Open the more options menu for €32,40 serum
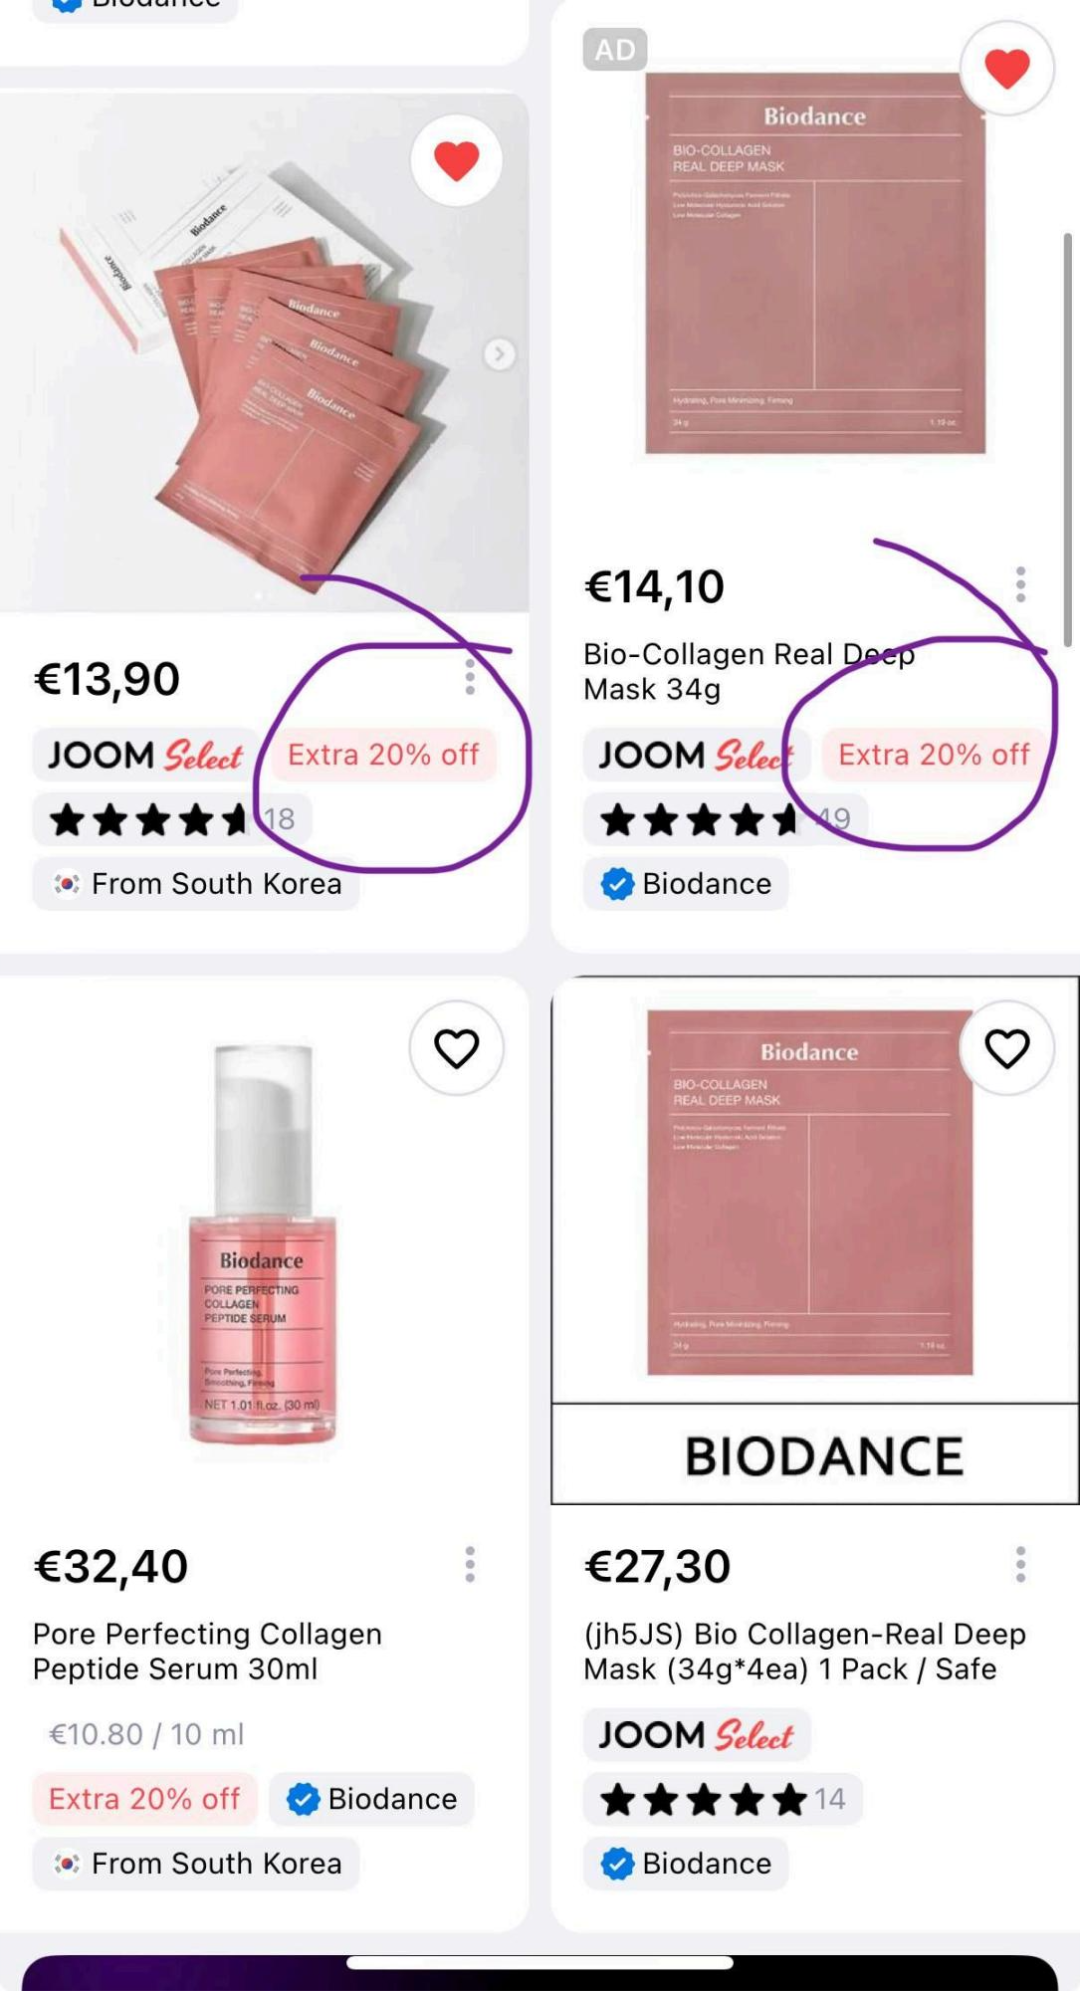The image size is (1080, 1991). pyautogui.click(x=470, y=1564)
